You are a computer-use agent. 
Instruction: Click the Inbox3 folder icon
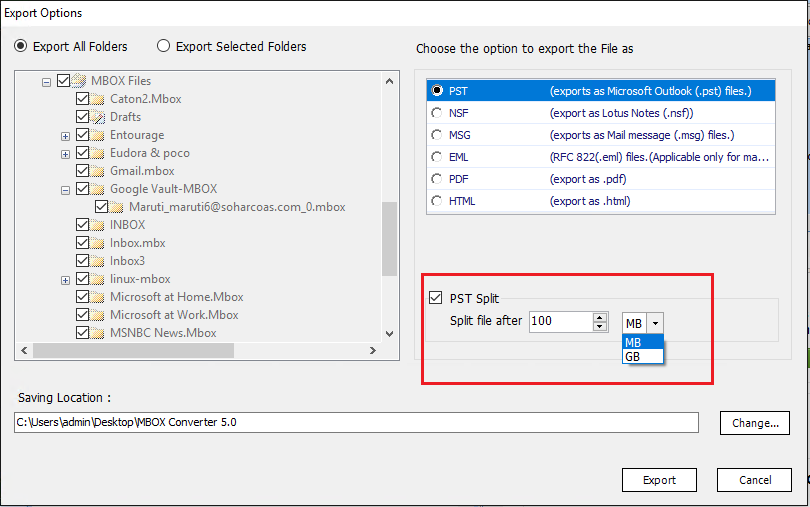pyautogui.click(x=97, y=261)
